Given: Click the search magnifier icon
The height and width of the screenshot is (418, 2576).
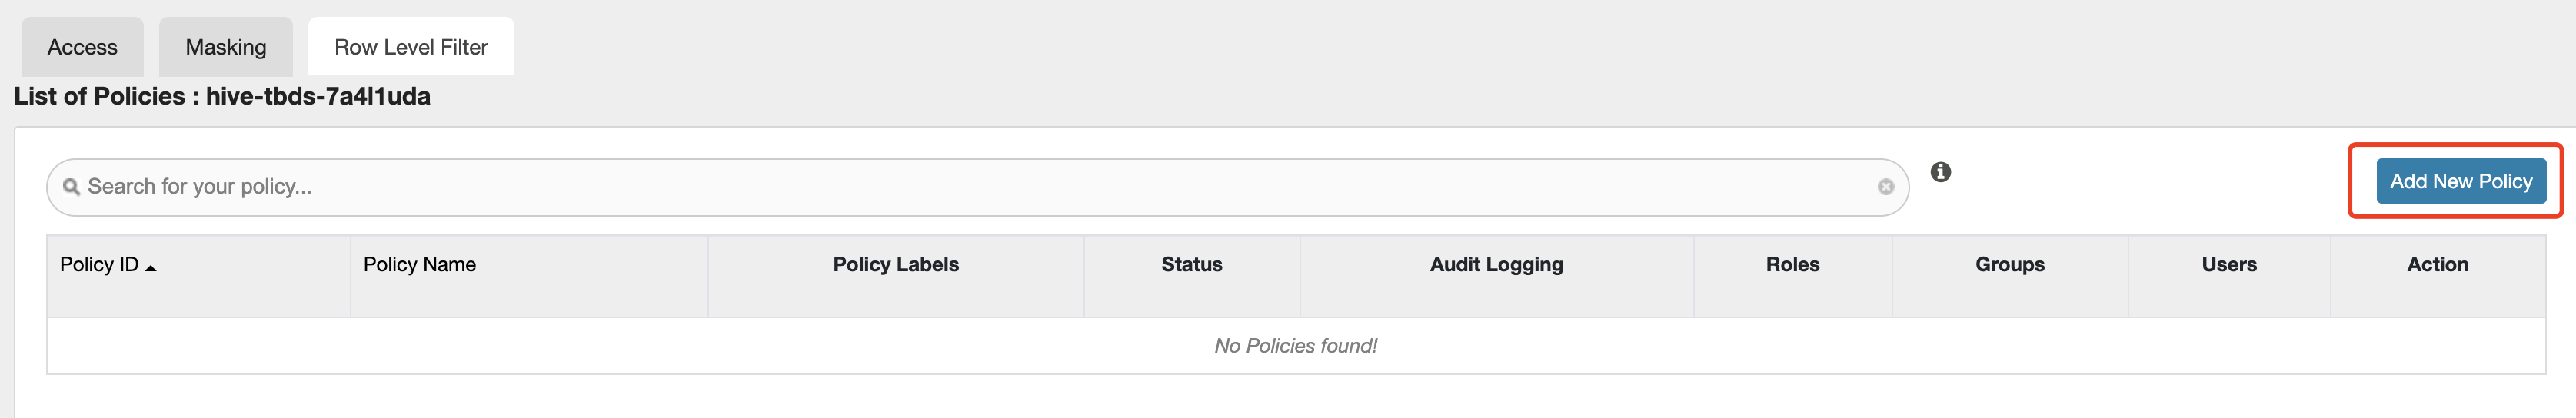Looking at the screenshot, I should [x=71, y=187].
